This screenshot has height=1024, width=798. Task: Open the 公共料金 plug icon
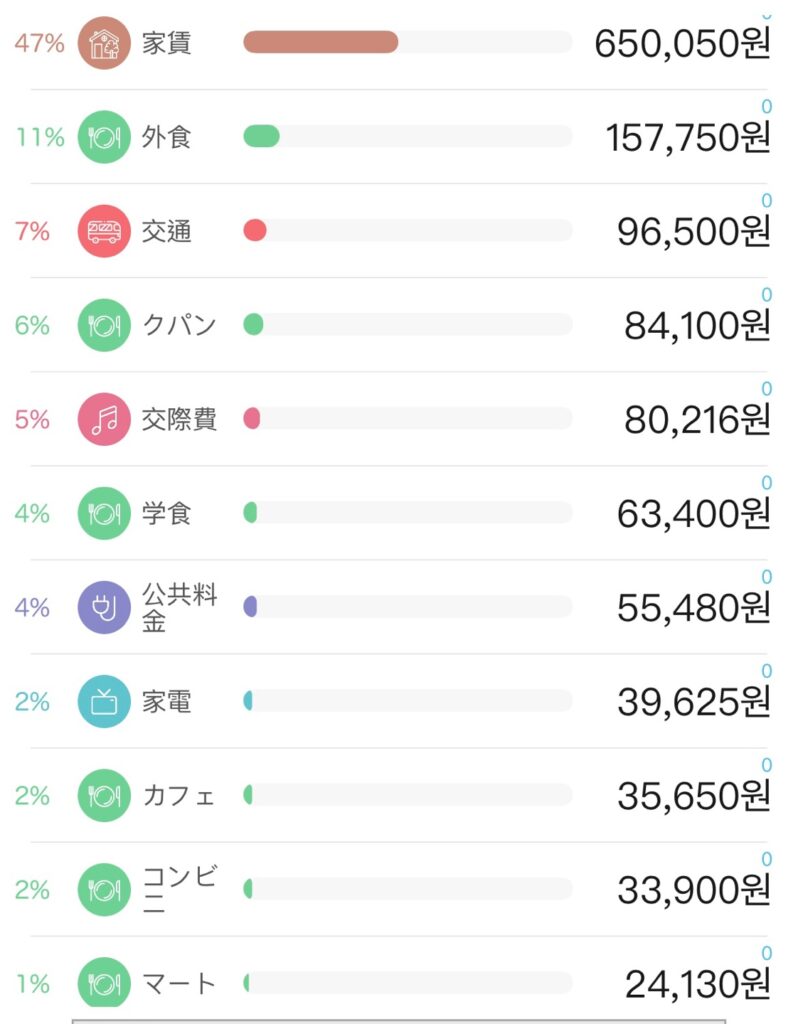(x=104, y=607)
